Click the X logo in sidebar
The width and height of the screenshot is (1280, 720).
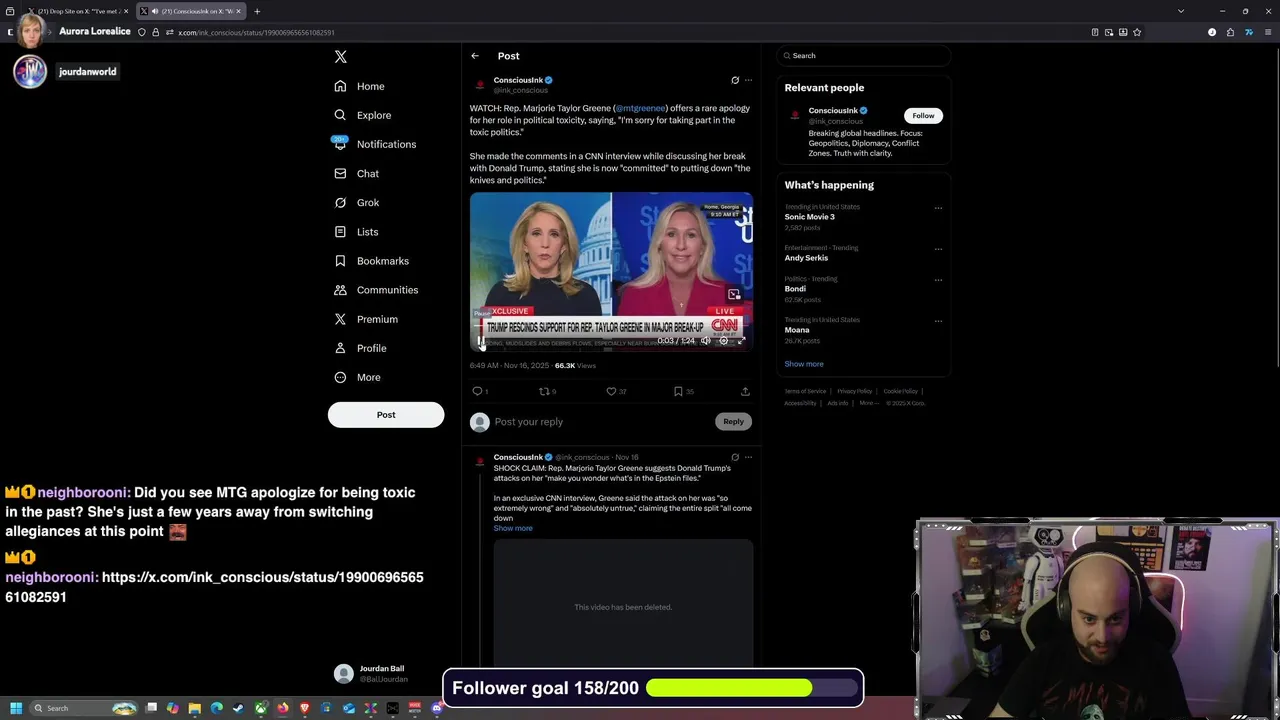341,57
